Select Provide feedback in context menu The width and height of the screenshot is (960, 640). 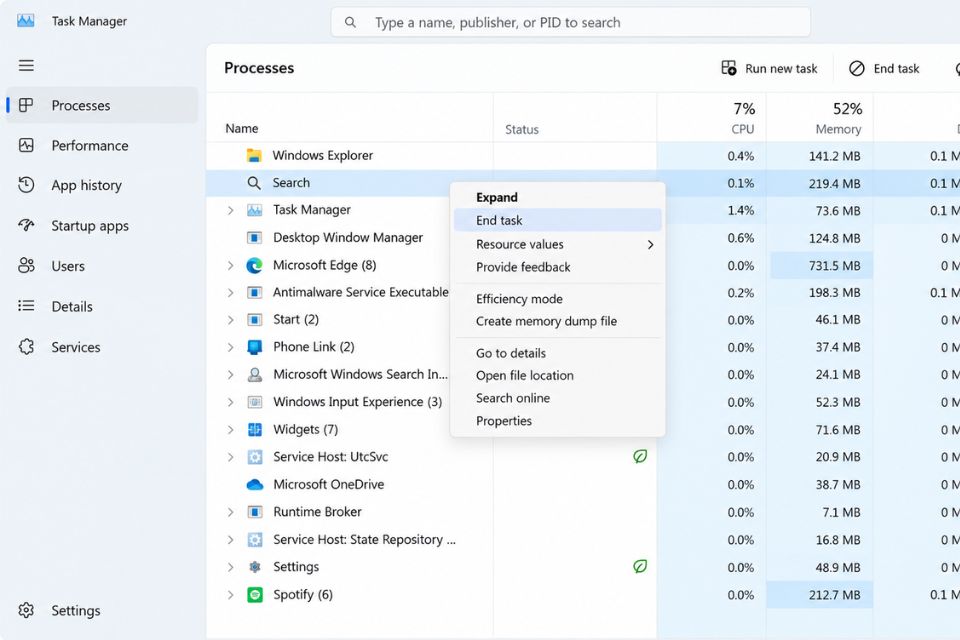558,267
